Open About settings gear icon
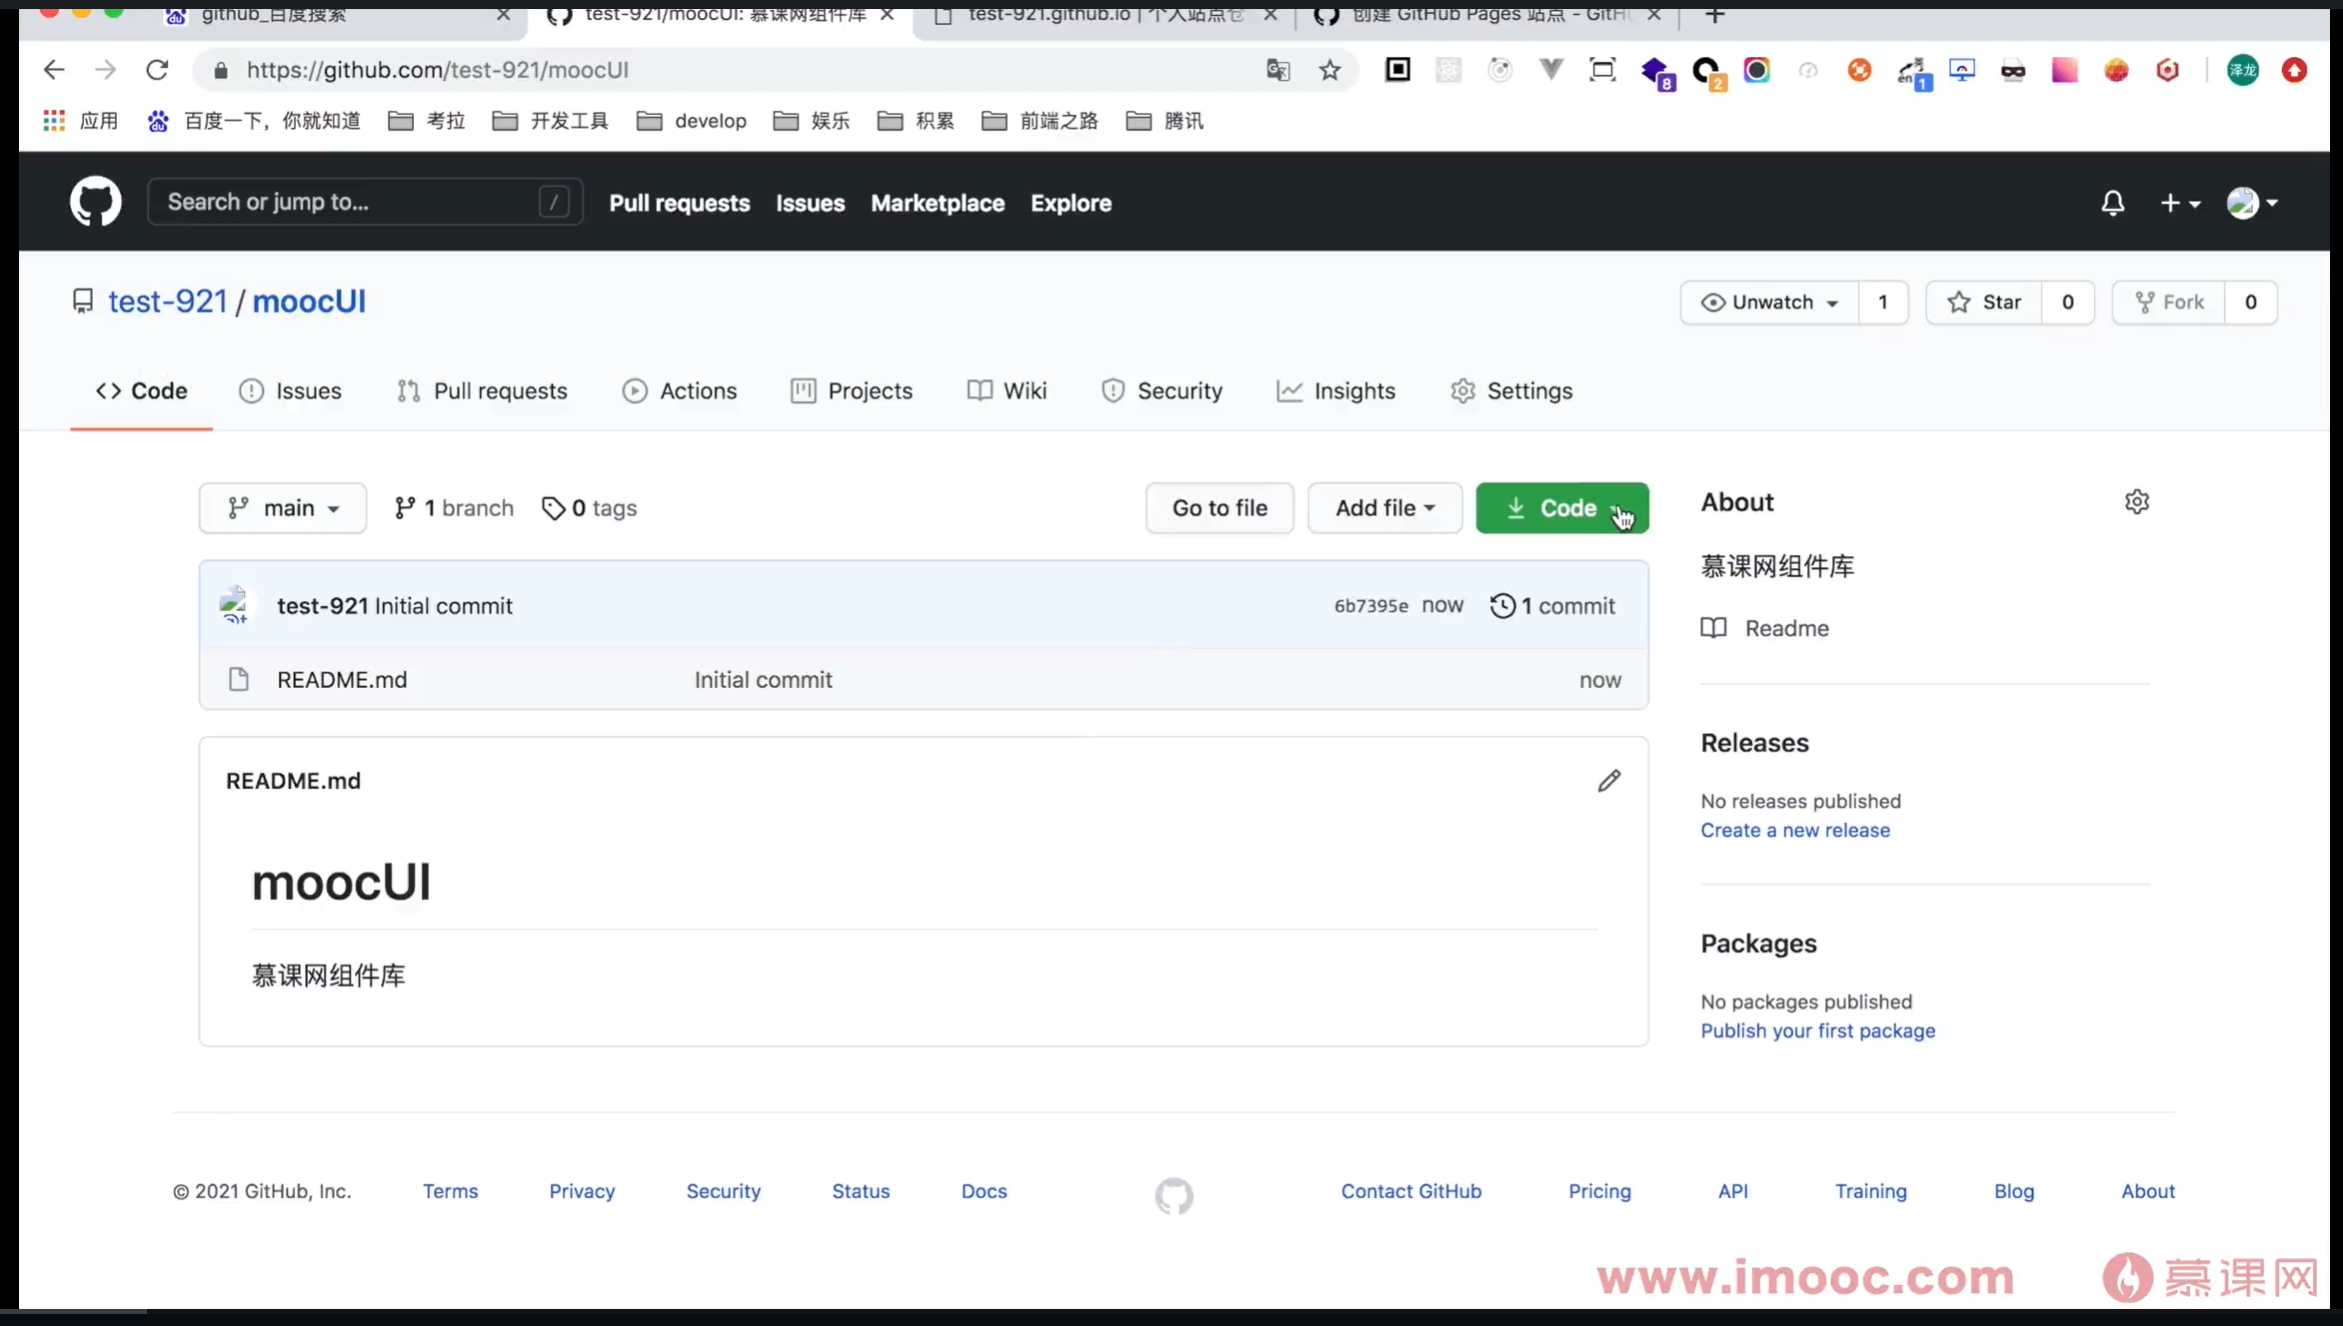The width and height of the screenshot is (2343, 1326). click(2136, 502)
